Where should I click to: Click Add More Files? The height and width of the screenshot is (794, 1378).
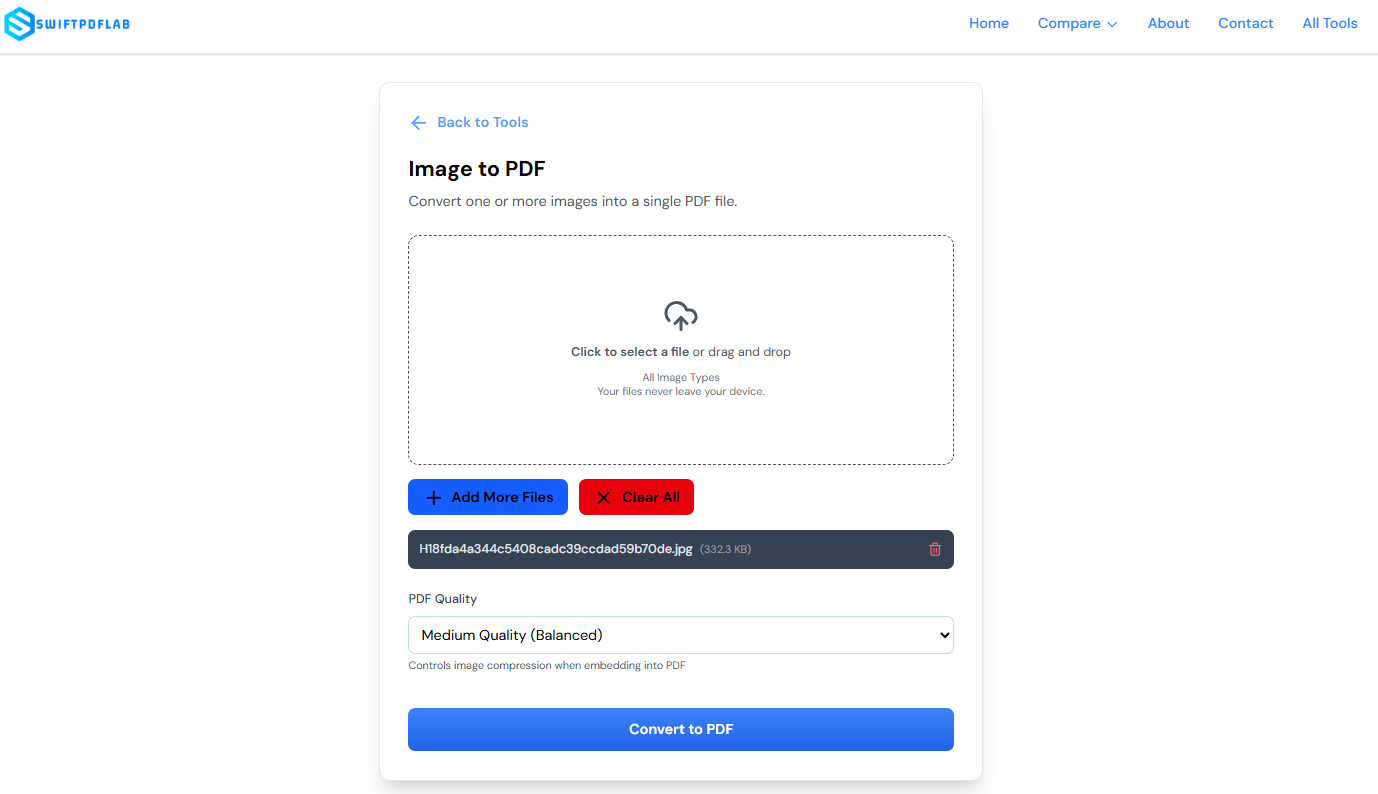[x=487, y=497]
